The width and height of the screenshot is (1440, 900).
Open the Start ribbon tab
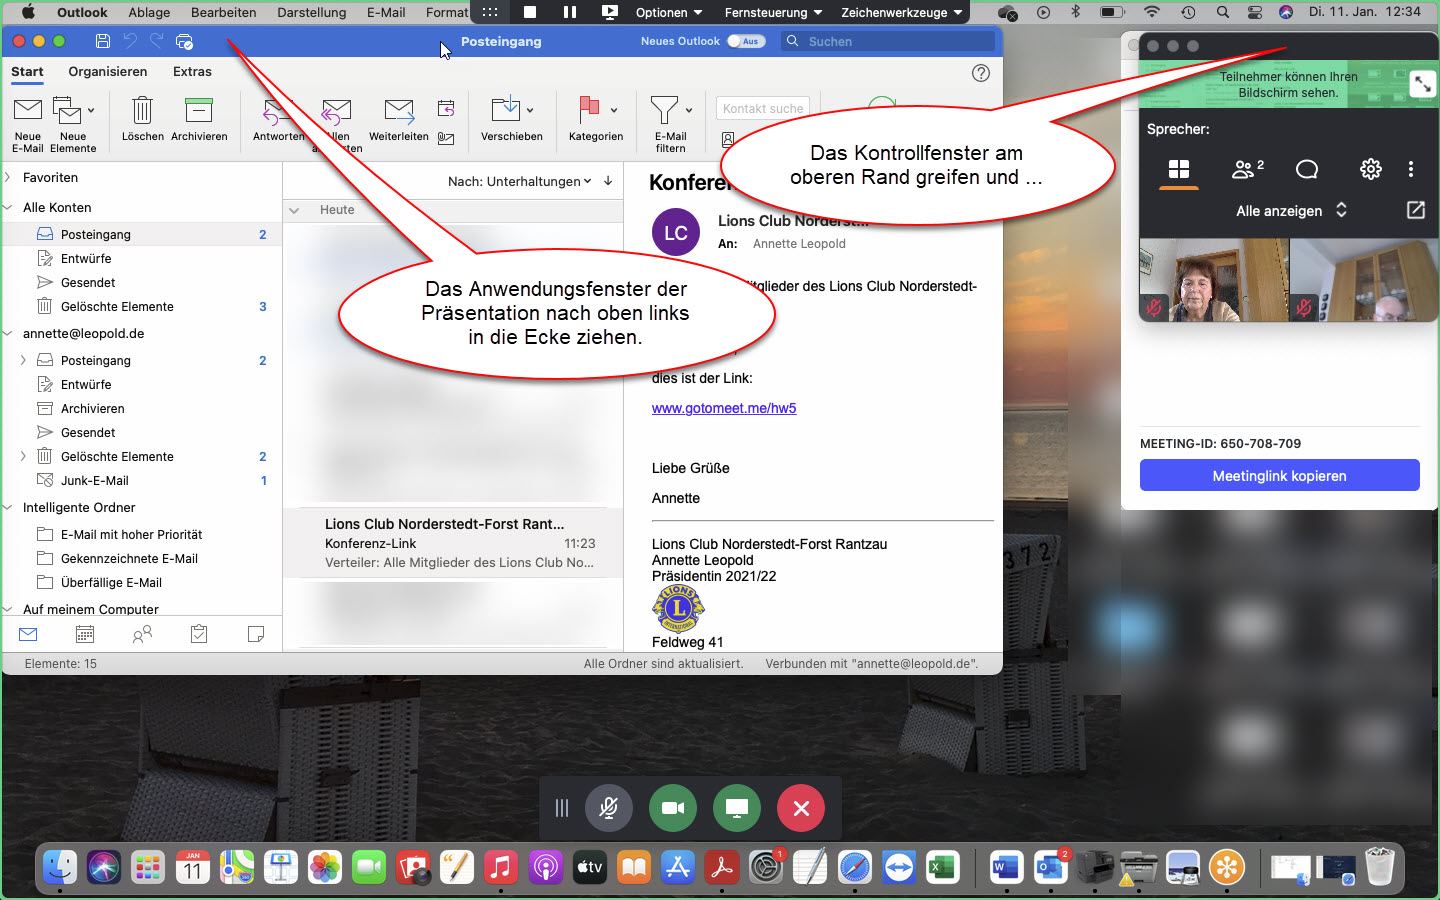tap(27, 71)
